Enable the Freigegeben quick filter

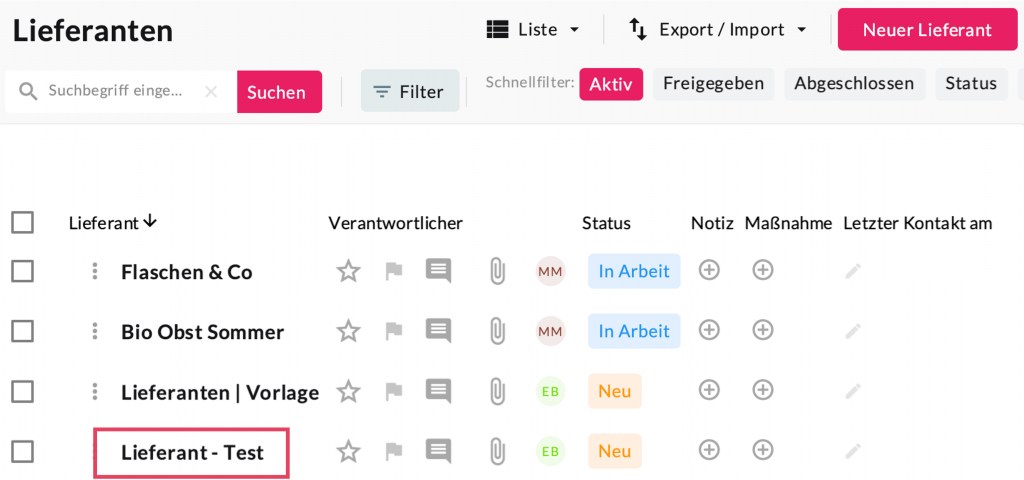click(713, 84)
